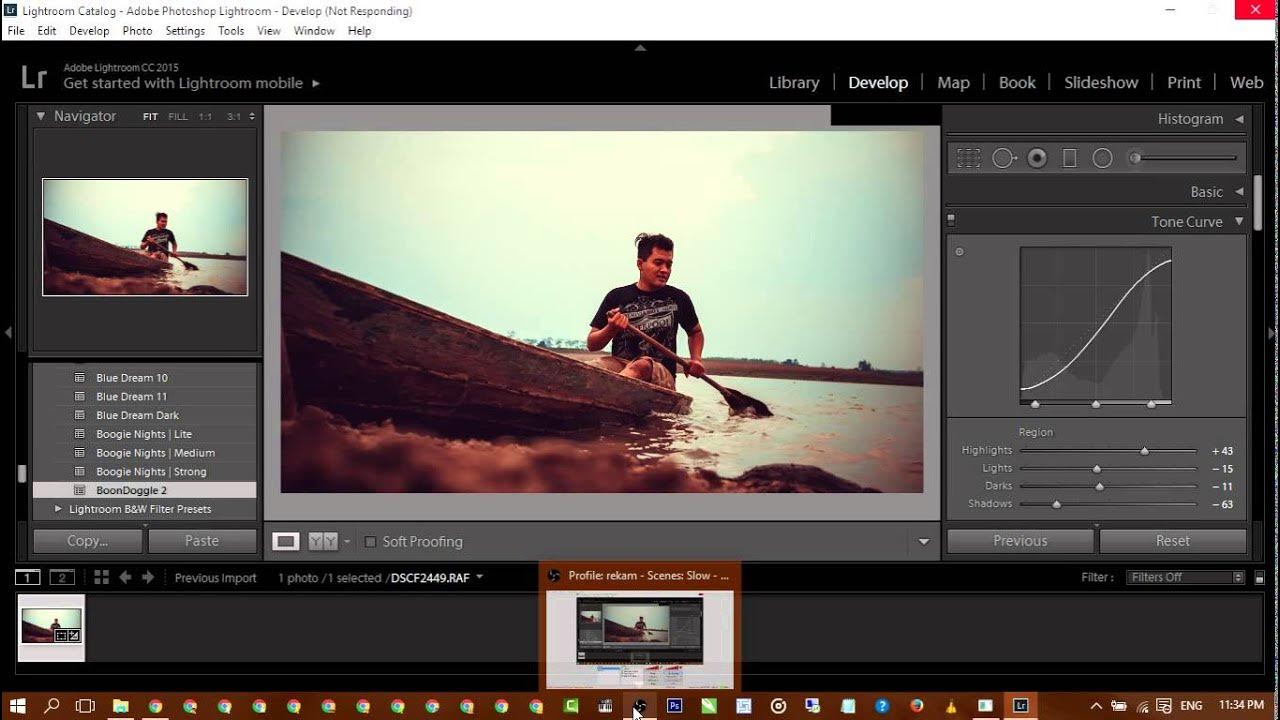Select the Graduated Filter tool

tap(1069, 158)
